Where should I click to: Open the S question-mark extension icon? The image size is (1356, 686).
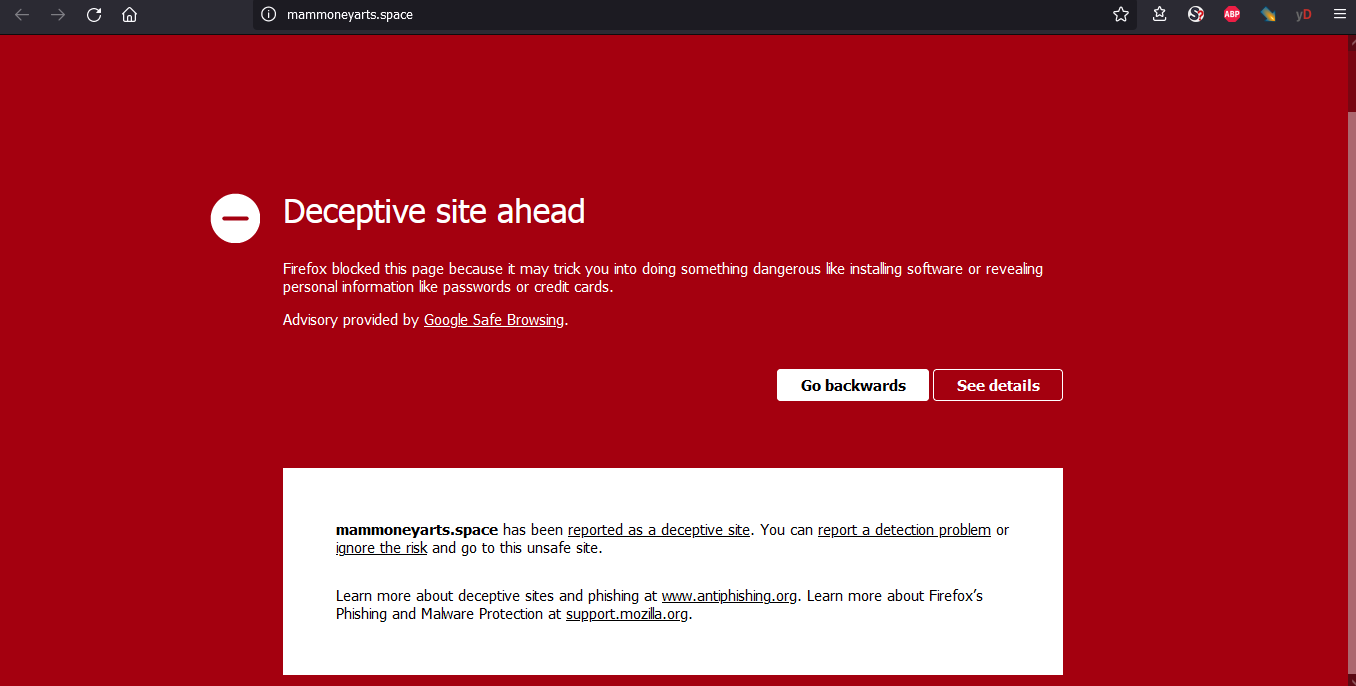pos(1195,15)
